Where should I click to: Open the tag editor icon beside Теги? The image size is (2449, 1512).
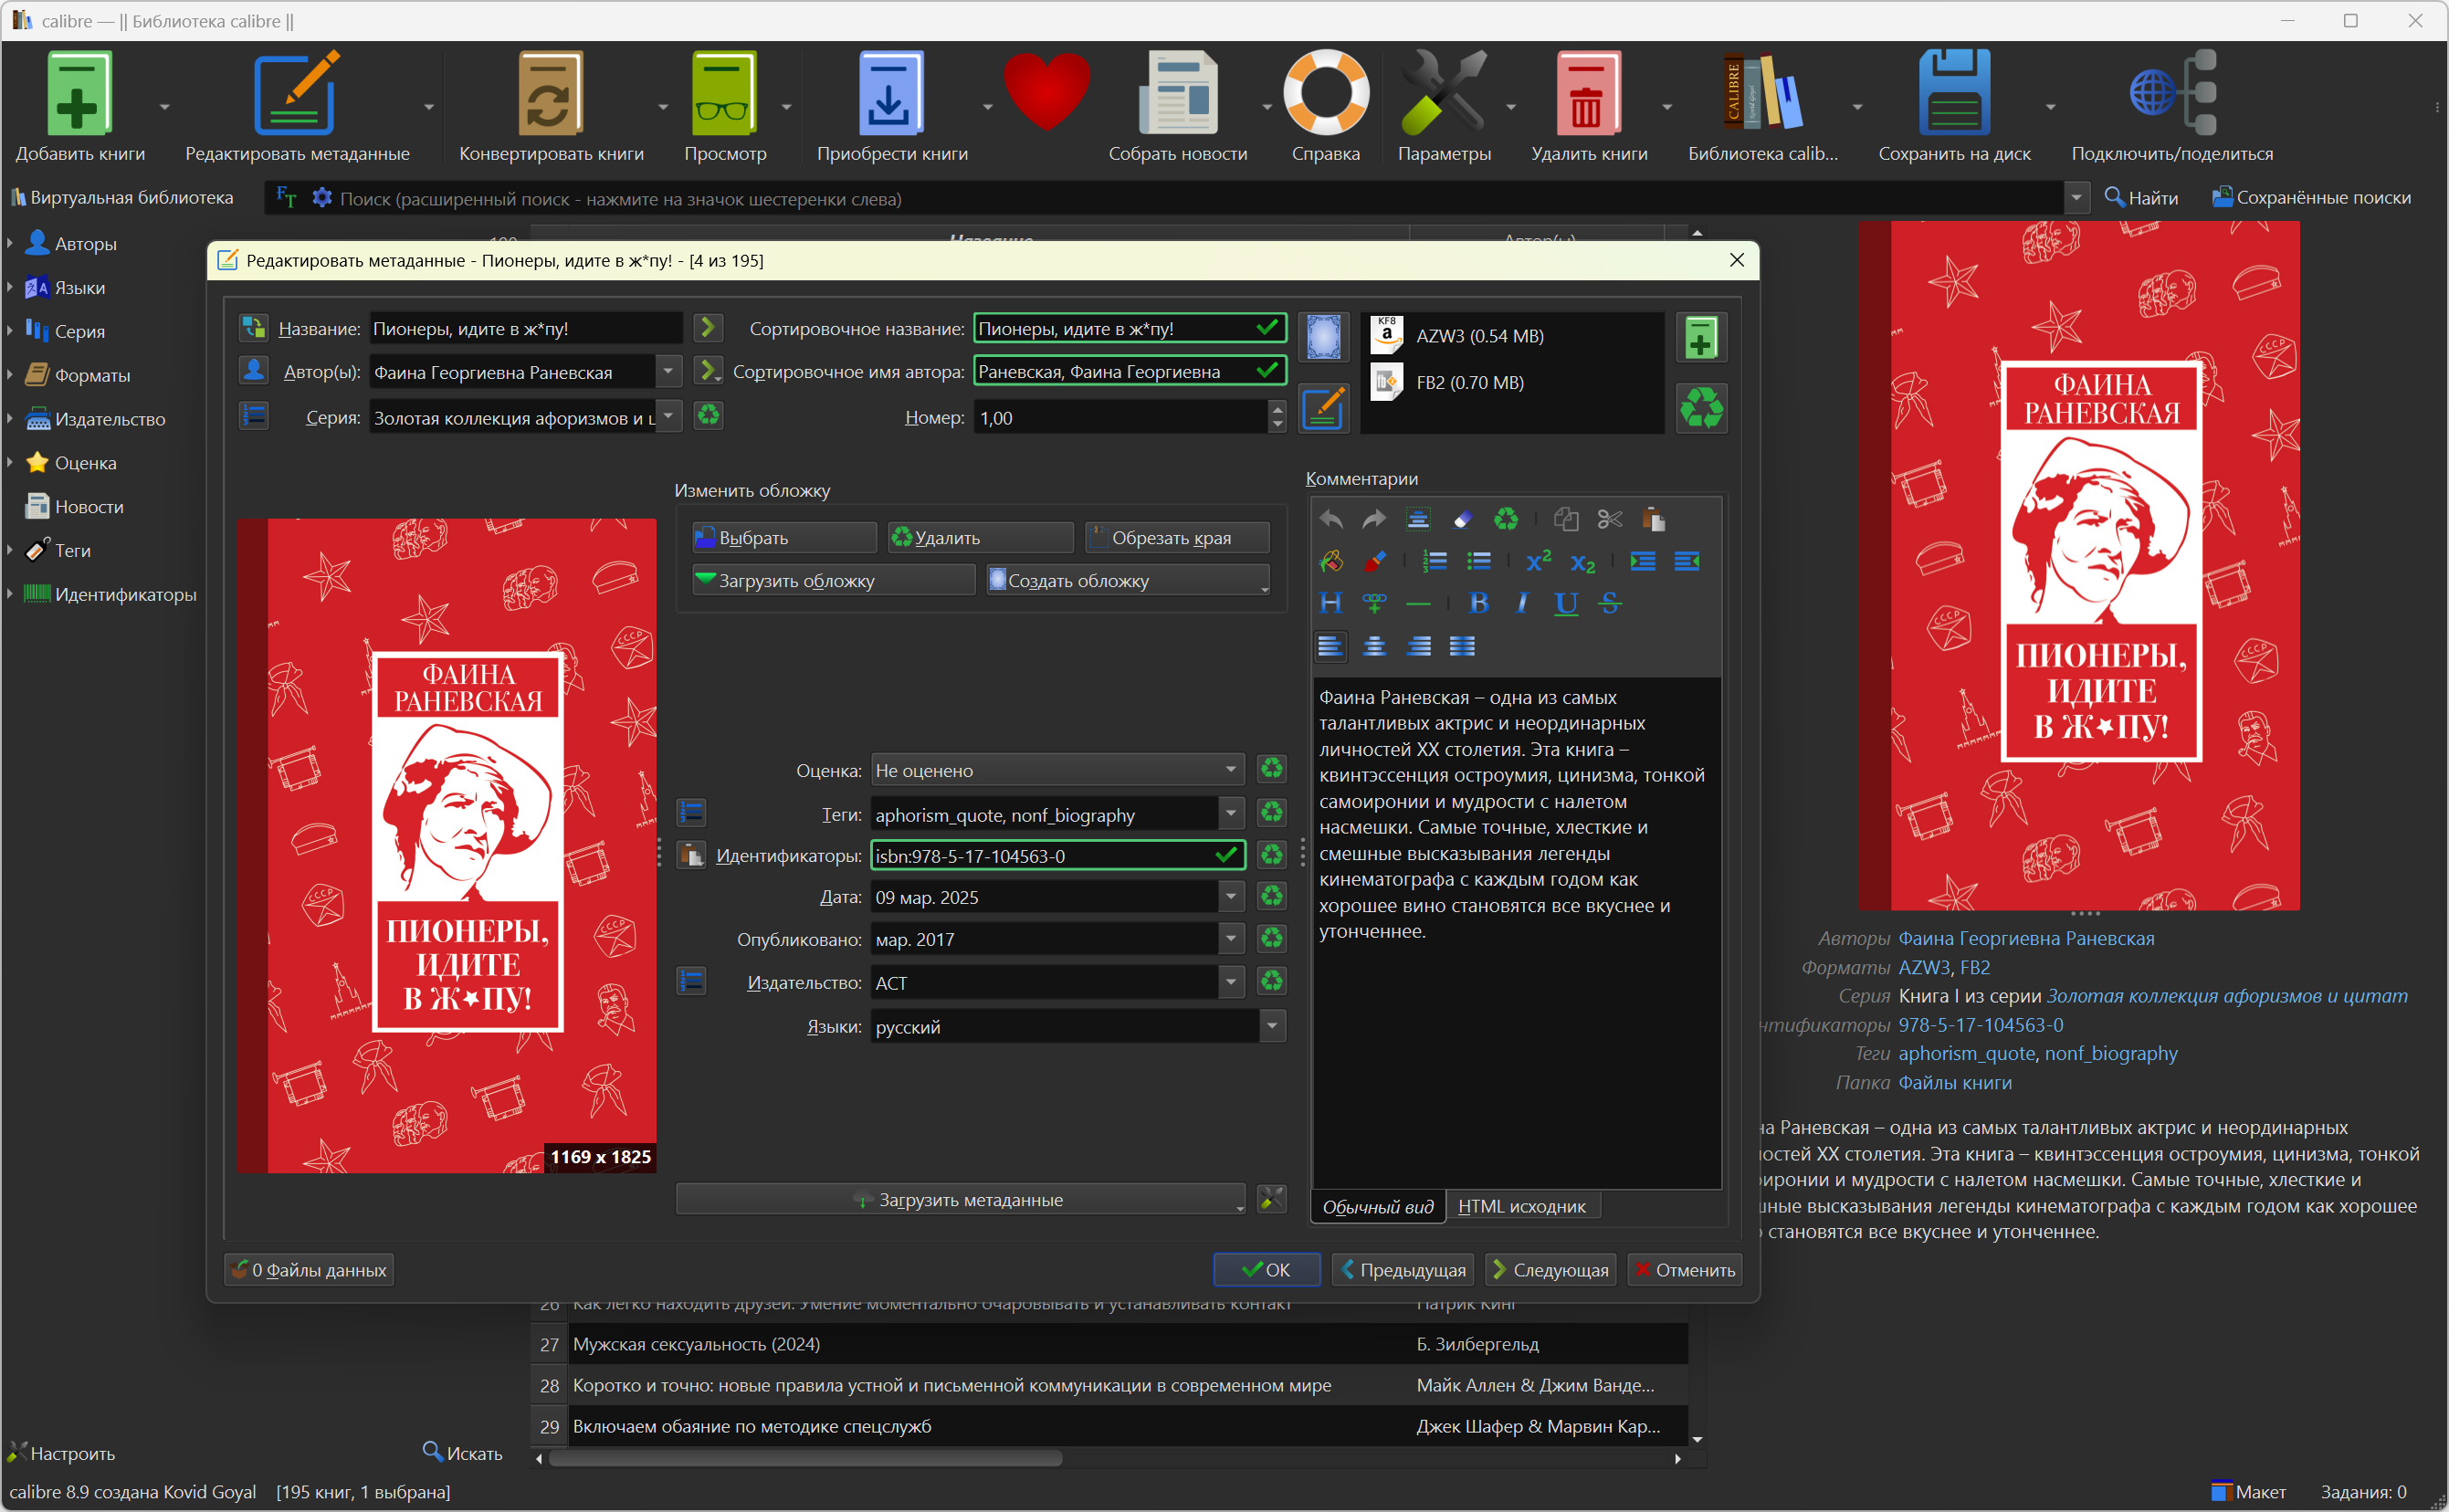coord(691,813)
